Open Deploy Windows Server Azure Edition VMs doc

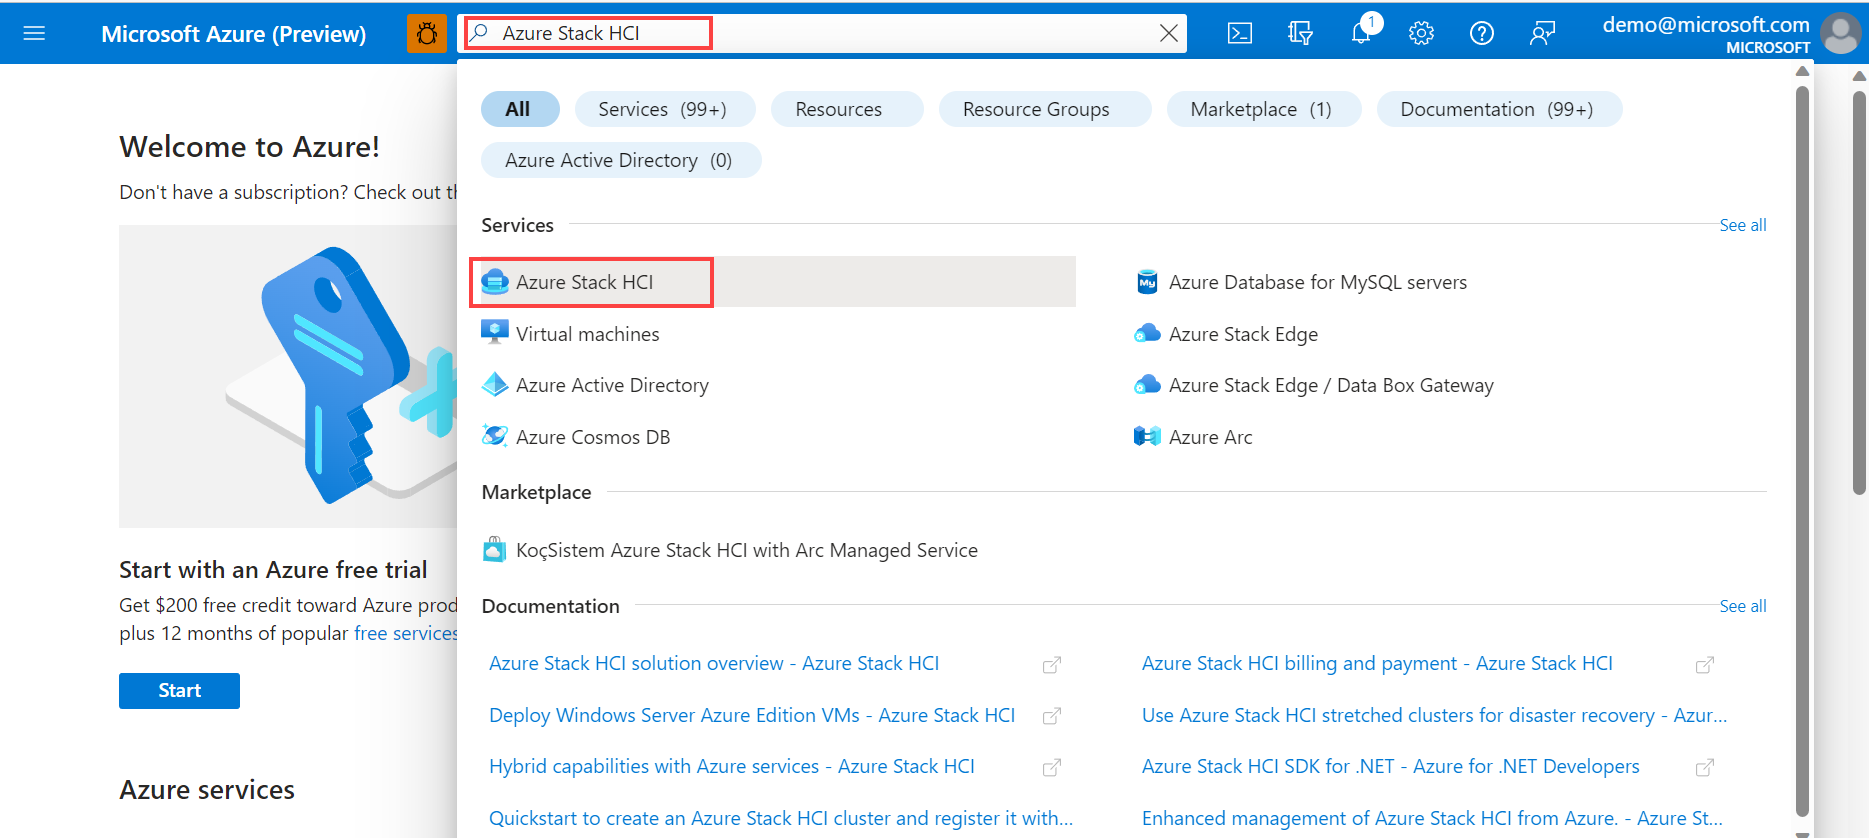pos(752,715)
